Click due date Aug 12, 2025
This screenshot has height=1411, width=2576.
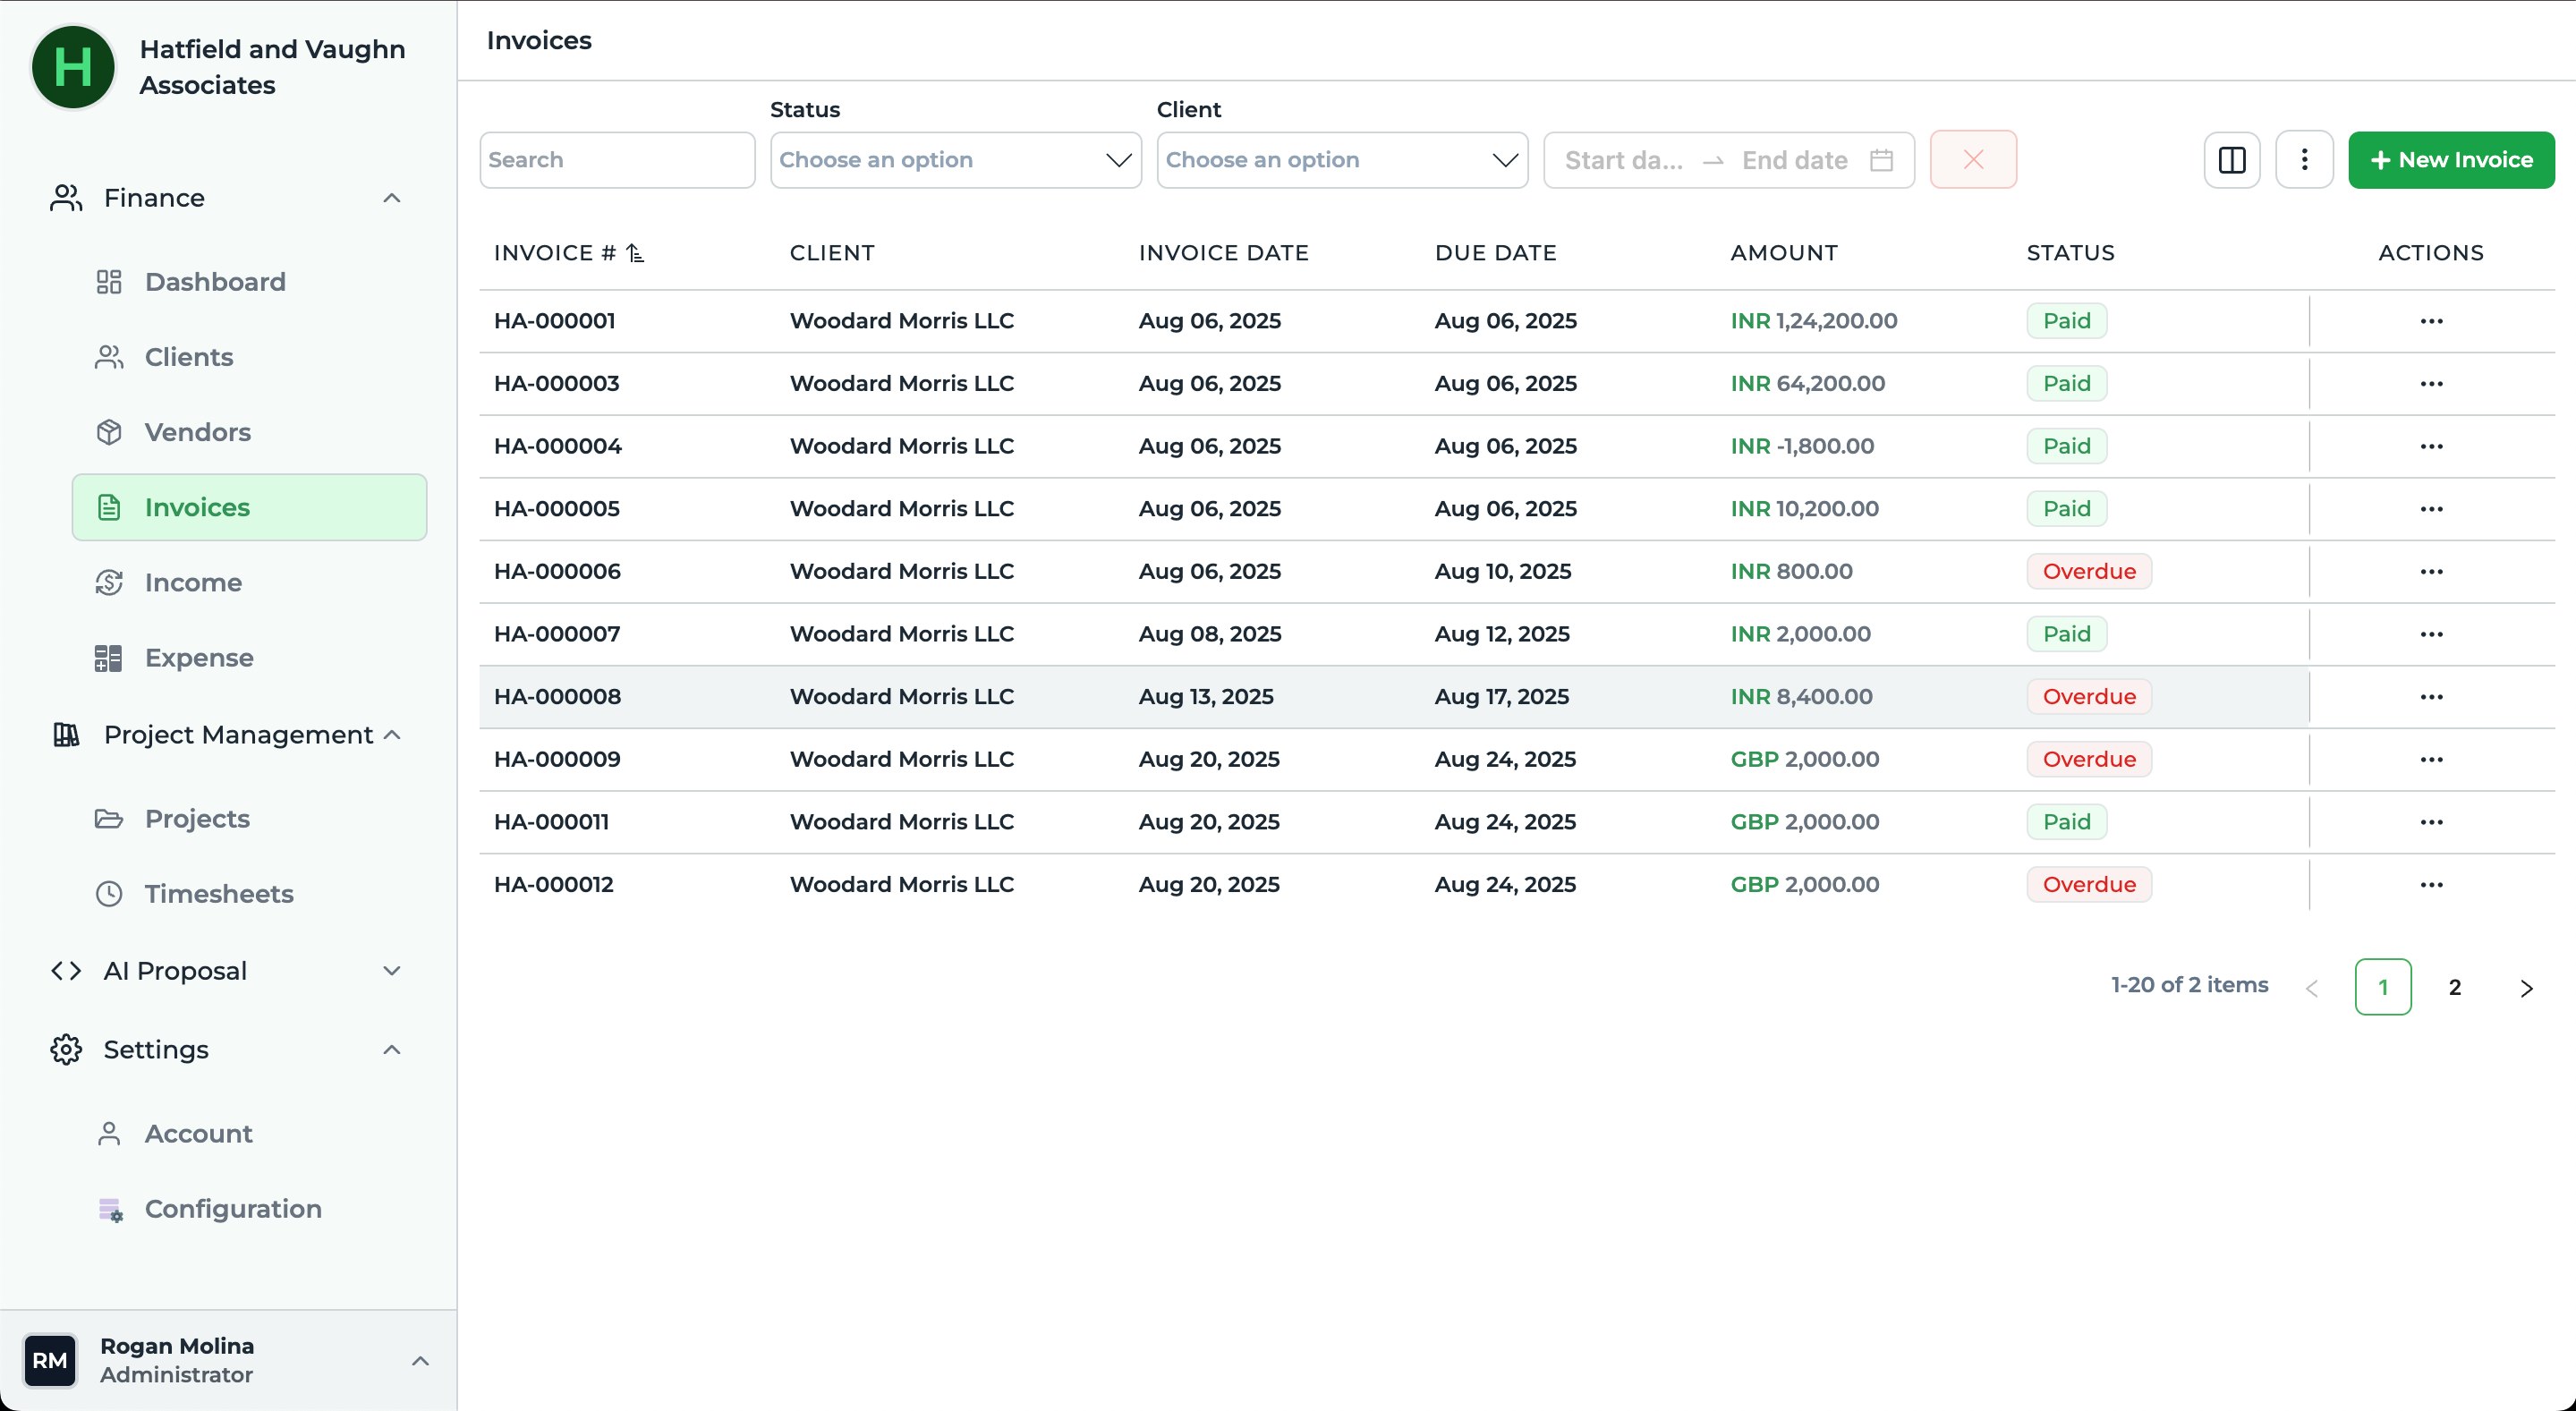(1502, 634)
